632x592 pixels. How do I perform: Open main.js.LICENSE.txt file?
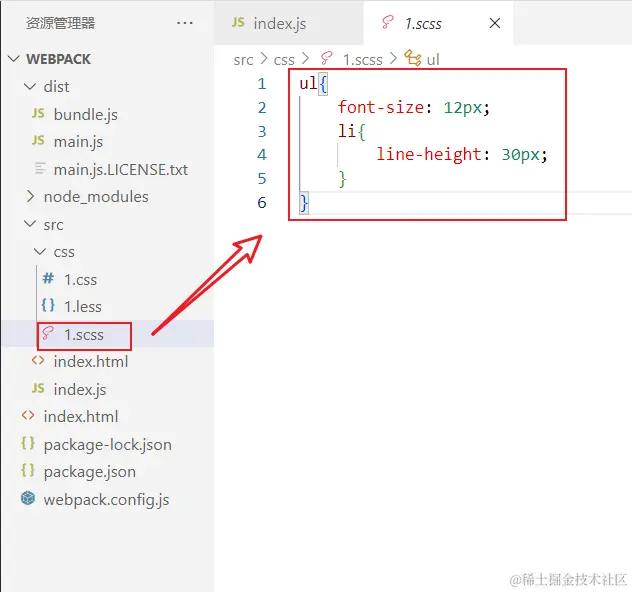(x=121, y=170)
